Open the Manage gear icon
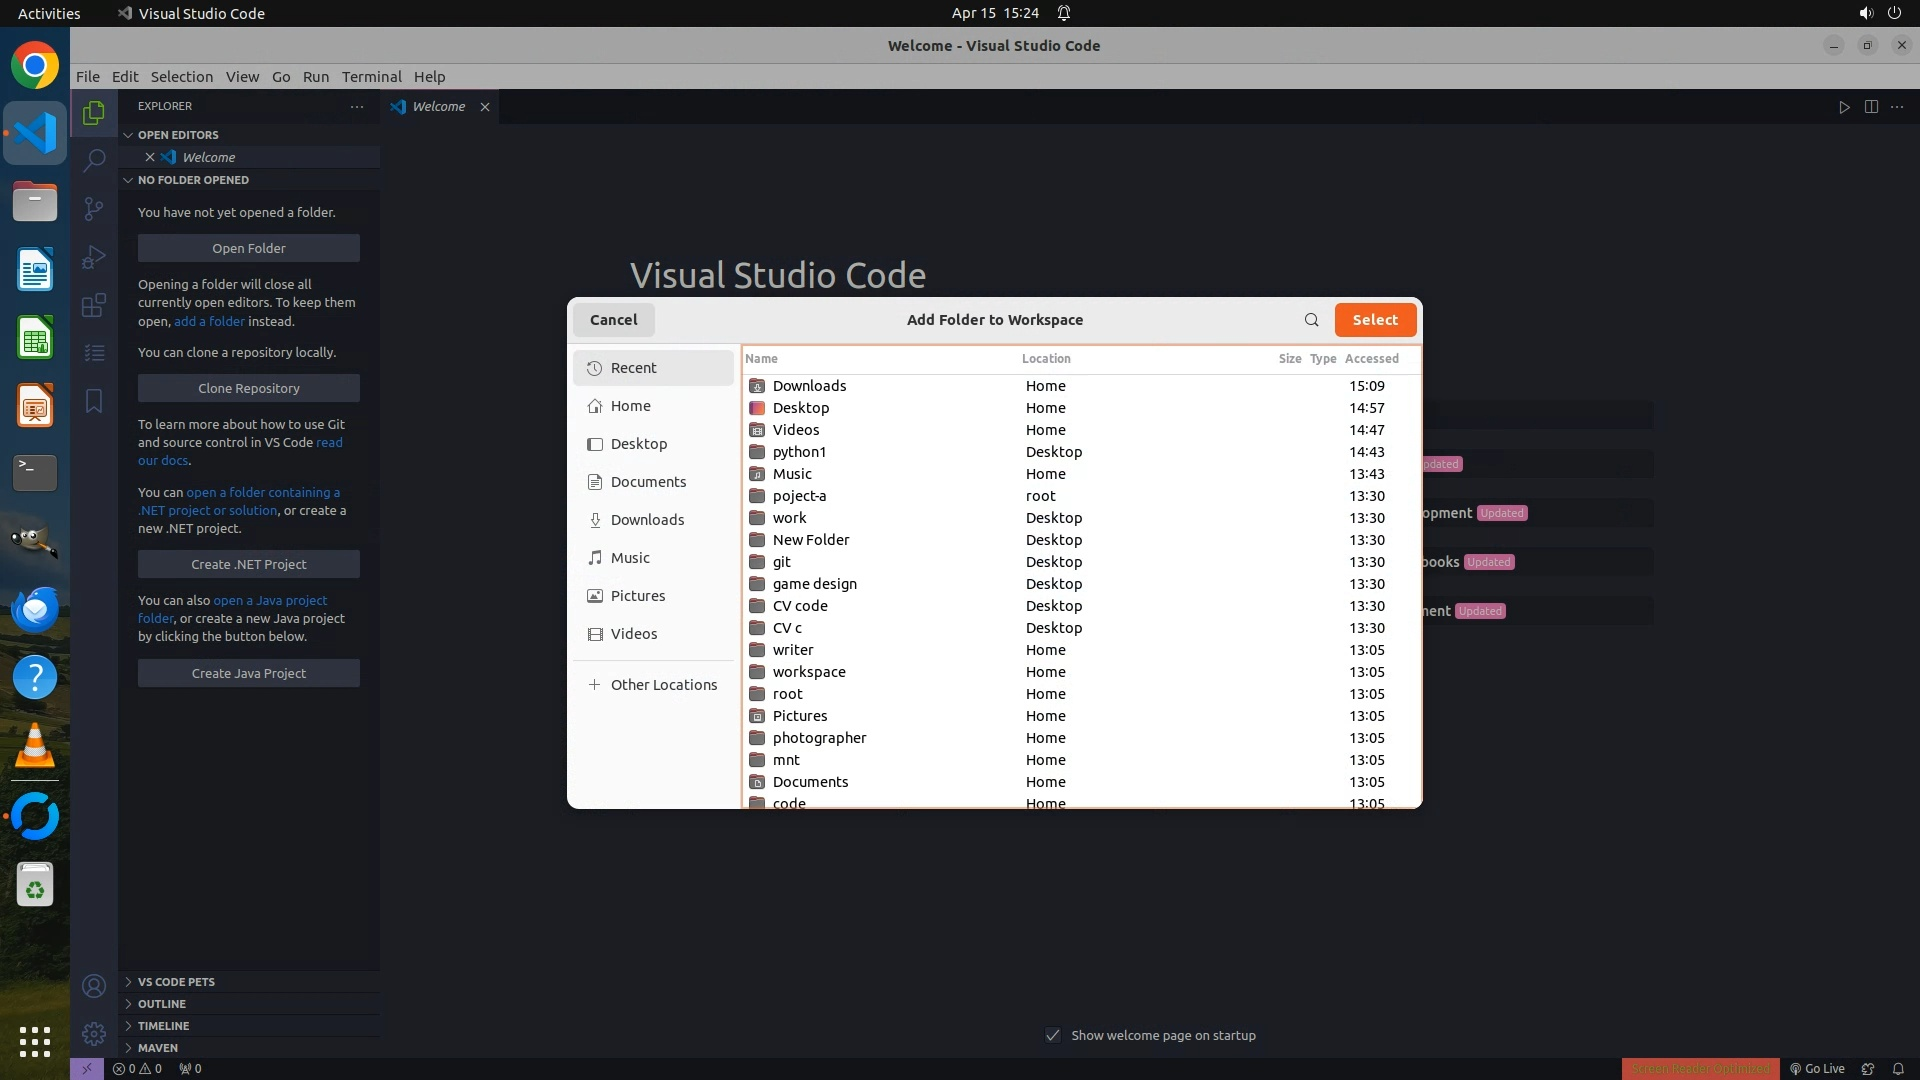This screenshot has width=1920, height=1080. point(94,1033)
